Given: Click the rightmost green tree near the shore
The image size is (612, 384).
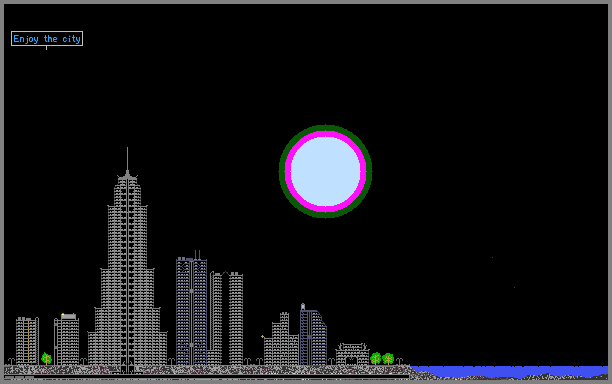Looking at the screenshot, I should click(x=388, y=359).
